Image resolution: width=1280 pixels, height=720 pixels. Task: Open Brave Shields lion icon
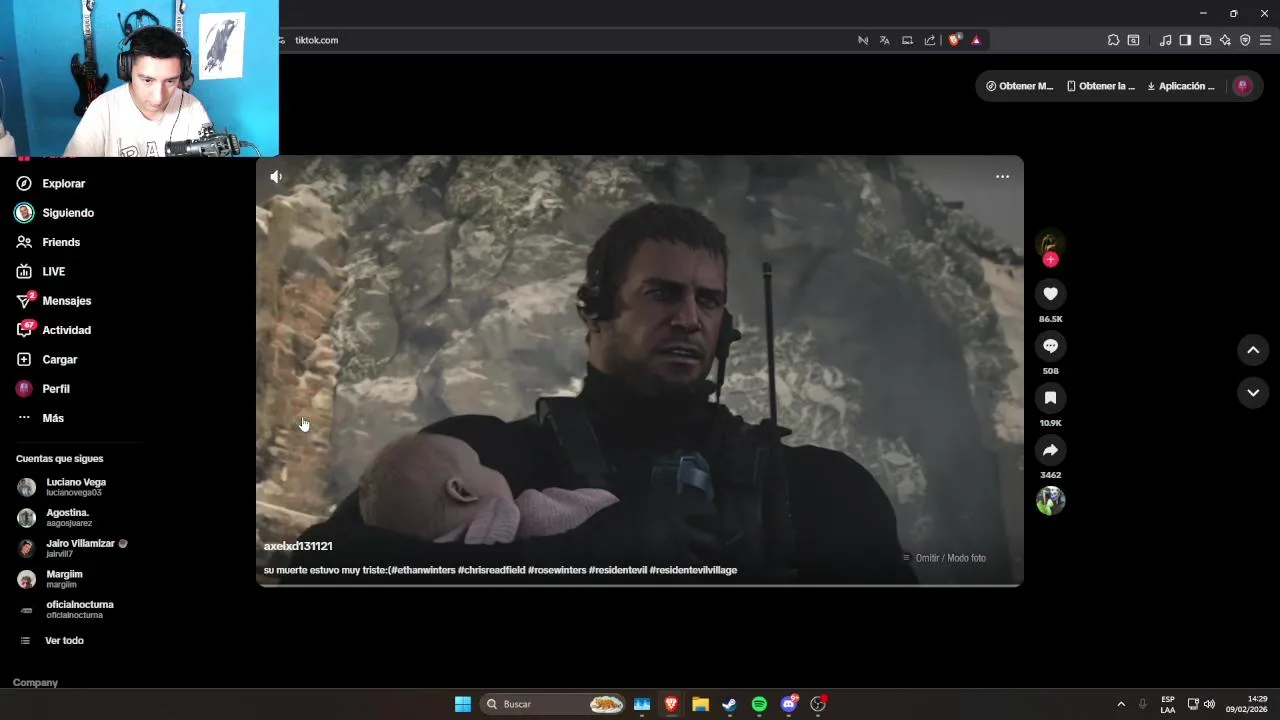955,40
